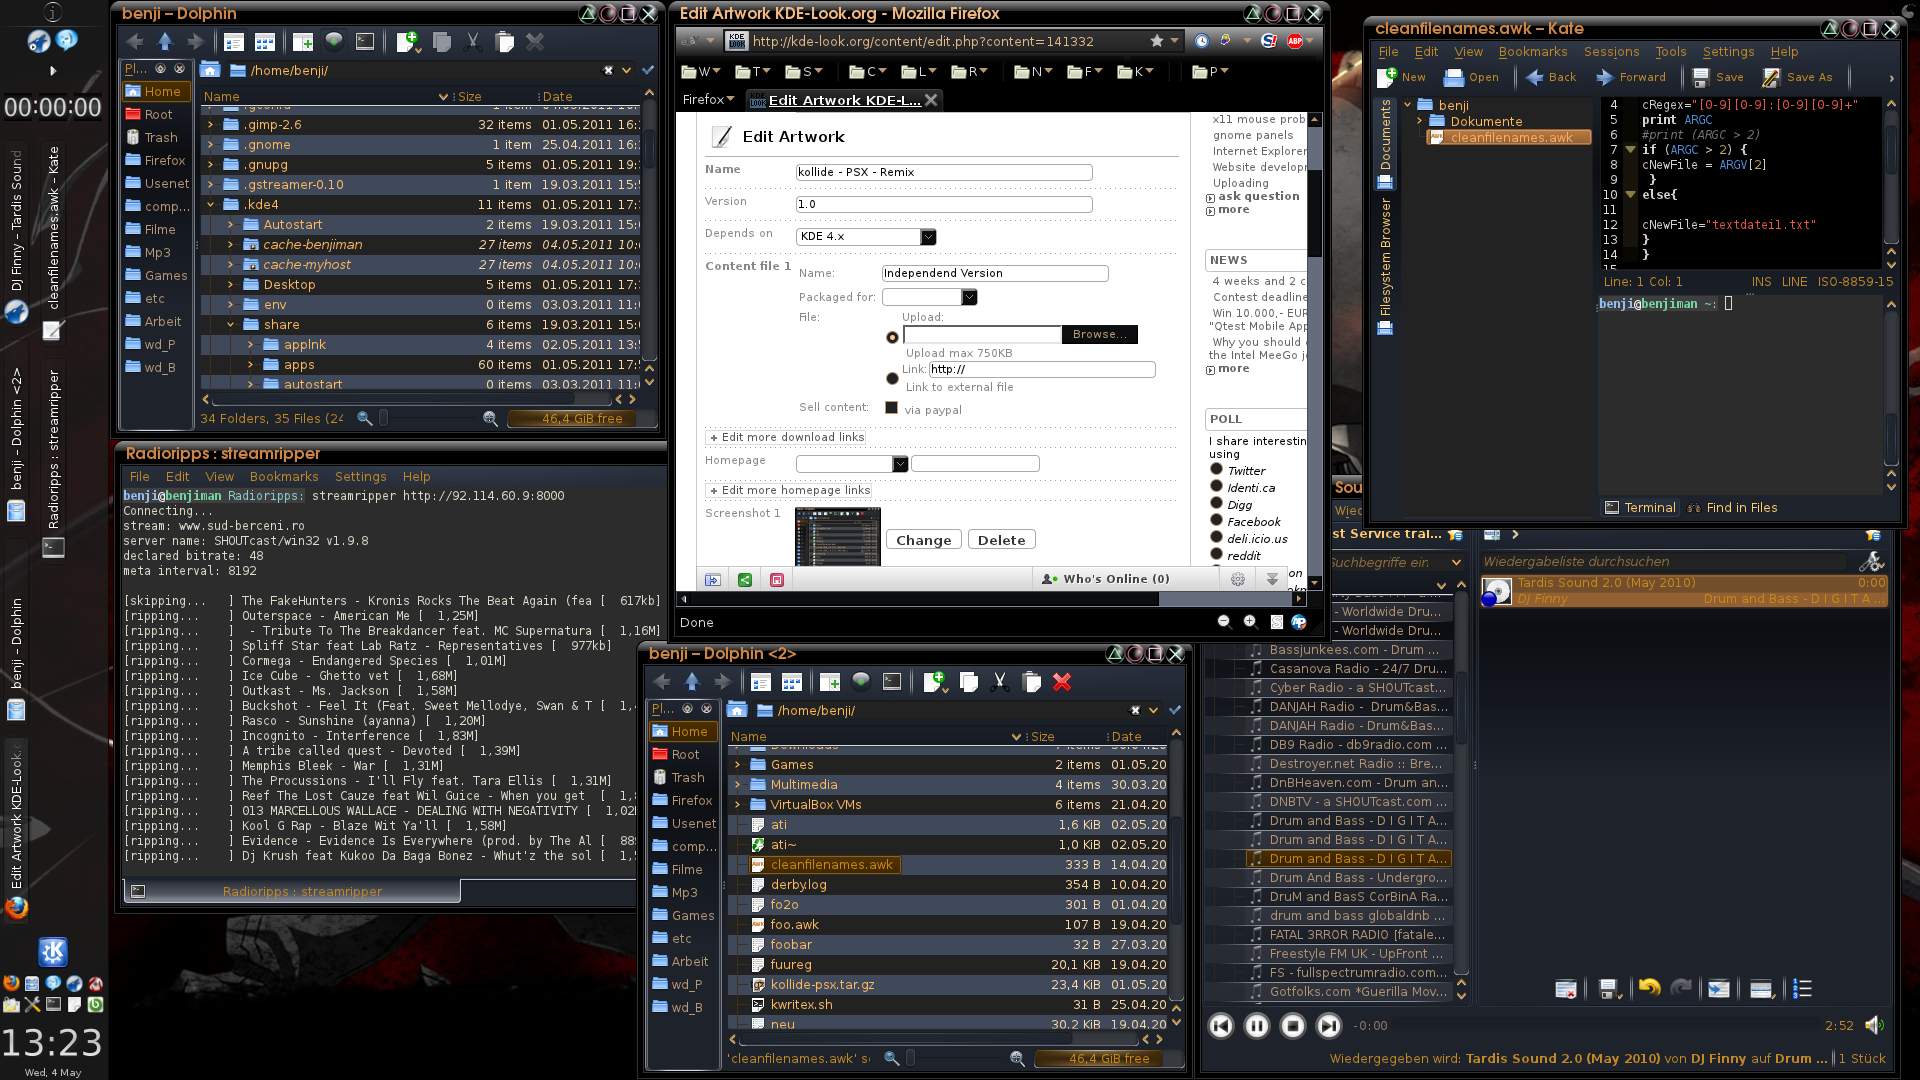Click Edit more homepage links
Screen dimensions: 1920x1080
790,491
